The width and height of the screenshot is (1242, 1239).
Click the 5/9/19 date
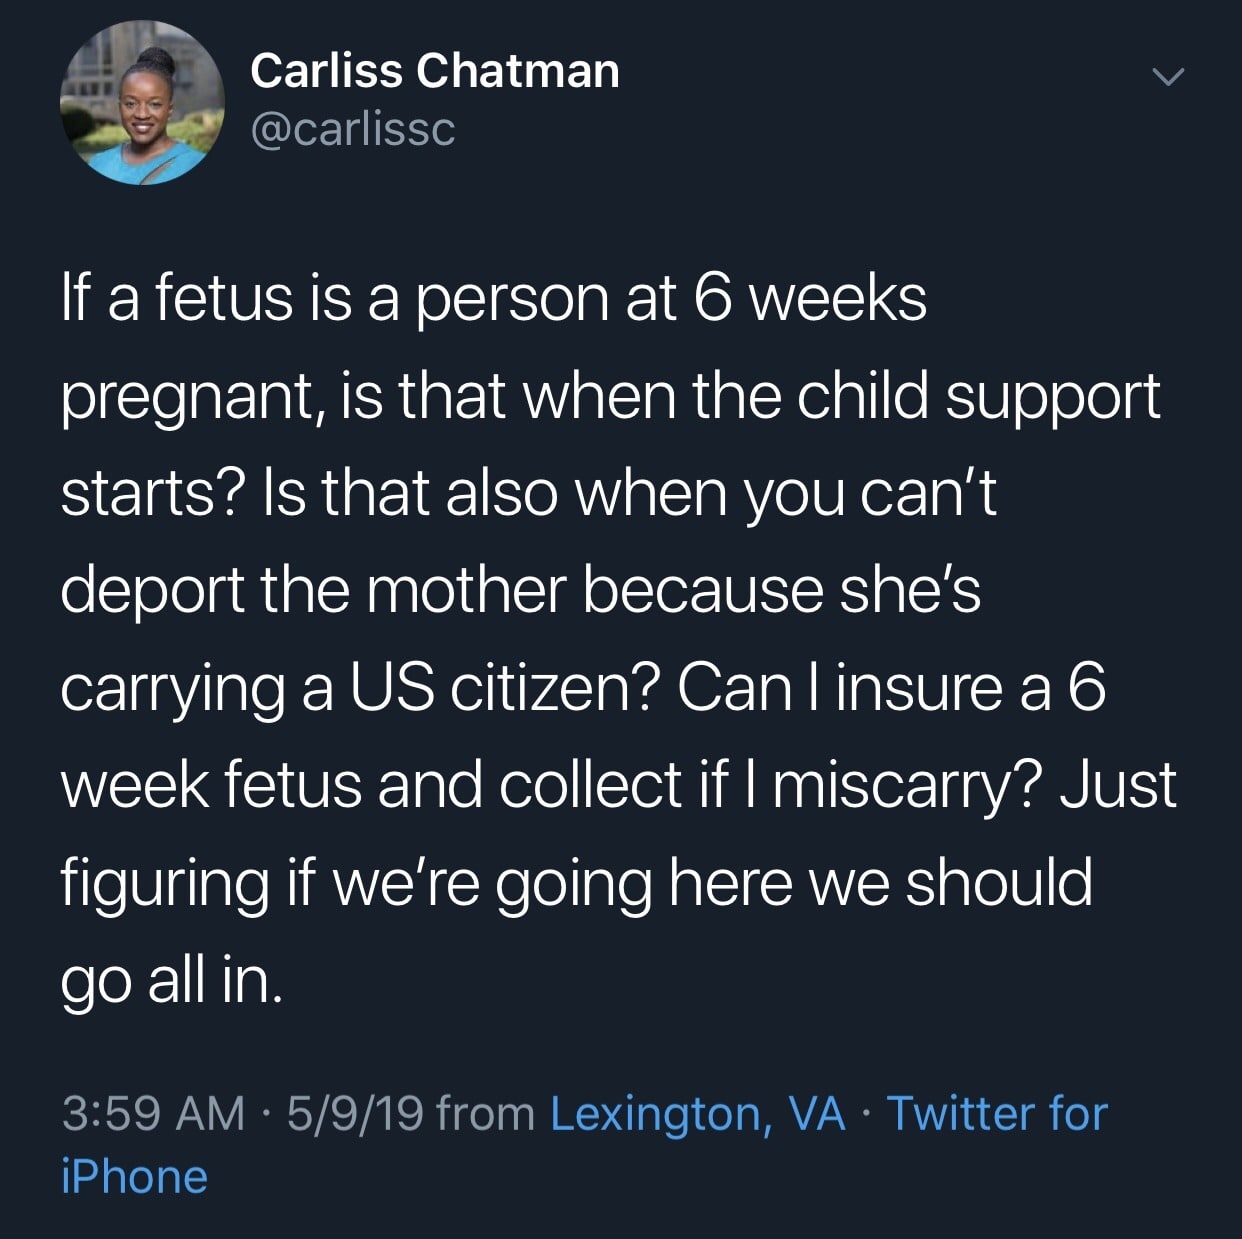(355, 1113)
